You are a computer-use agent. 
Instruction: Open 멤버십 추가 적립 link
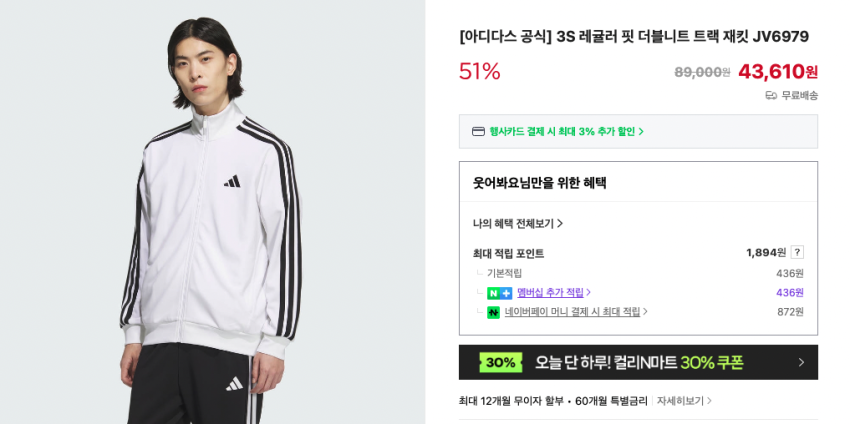pyautogui.click(x=553, y=293)
